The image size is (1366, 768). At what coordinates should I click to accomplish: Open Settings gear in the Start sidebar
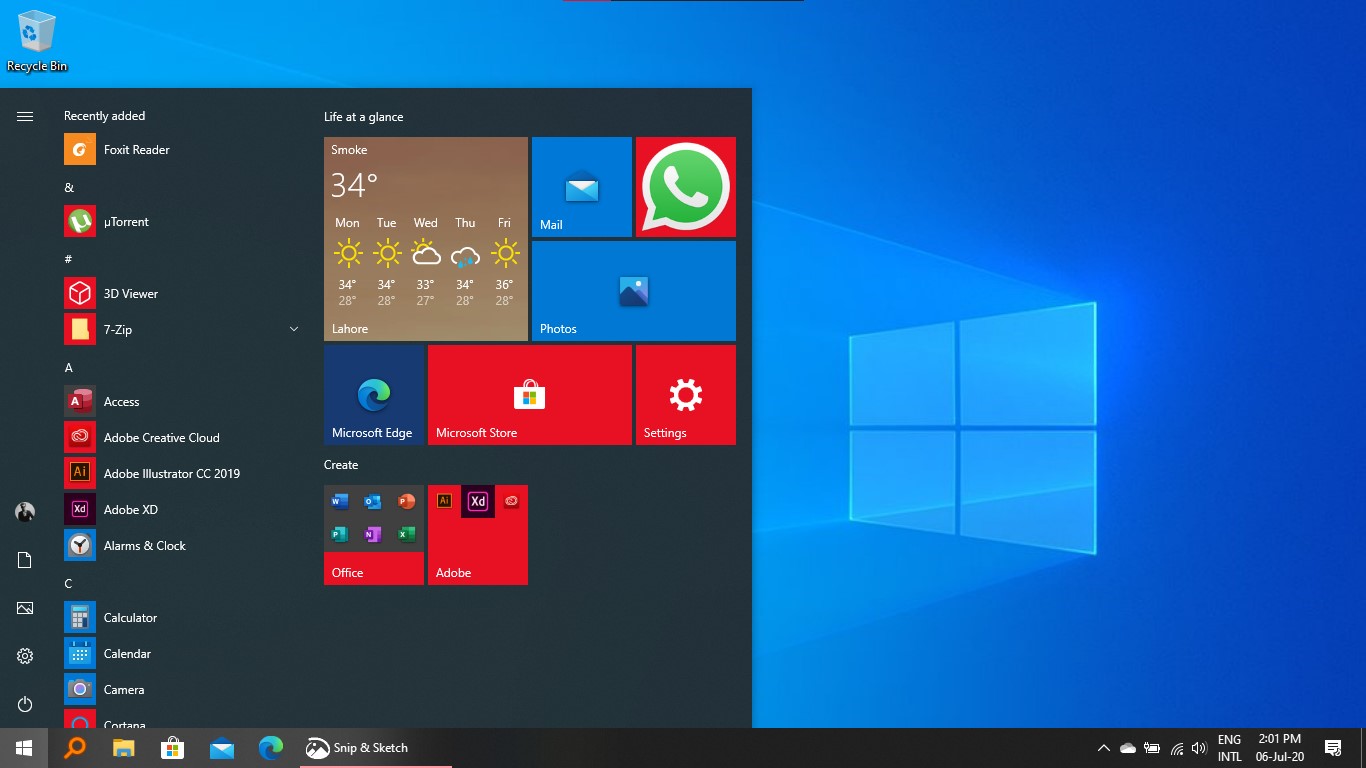[25, 656]
